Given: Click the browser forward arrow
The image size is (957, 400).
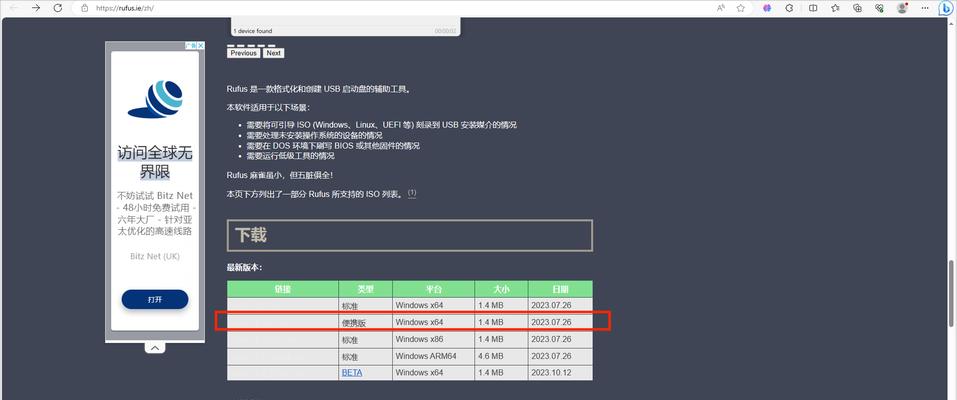Looking at the screenshot, I should tap(36, 8).
